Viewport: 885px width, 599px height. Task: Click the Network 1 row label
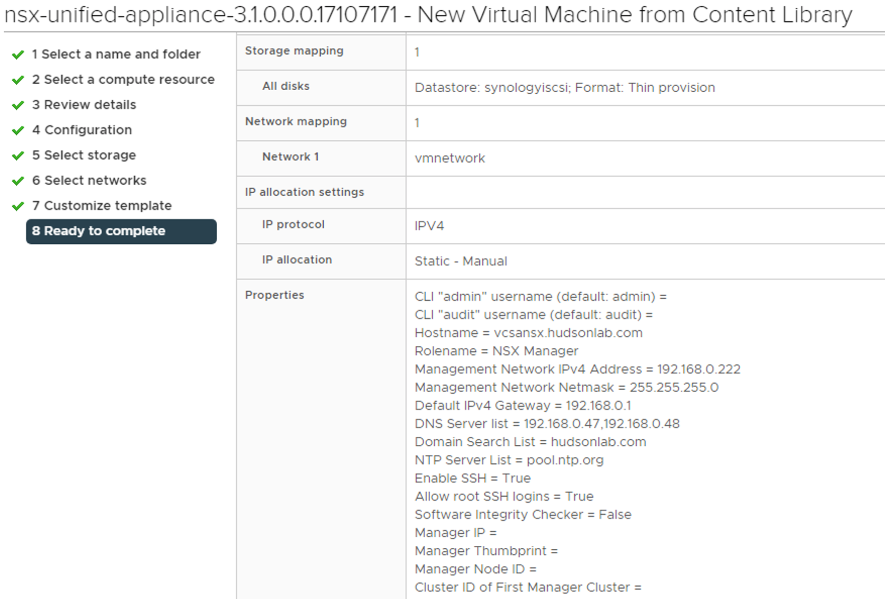point(290,157)
